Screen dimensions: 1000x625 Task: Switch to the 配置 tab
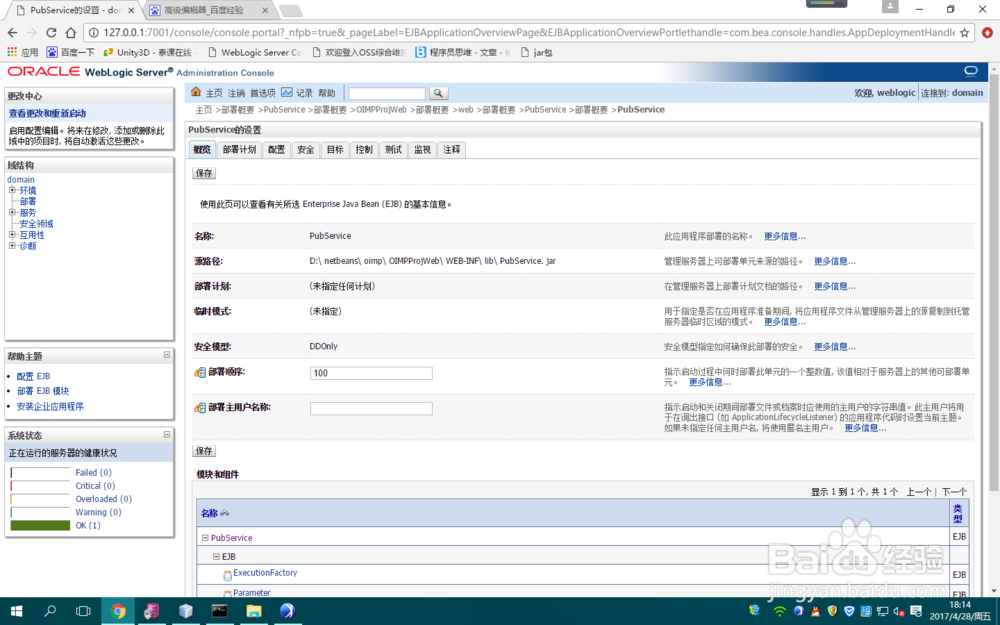coord(276,149)
